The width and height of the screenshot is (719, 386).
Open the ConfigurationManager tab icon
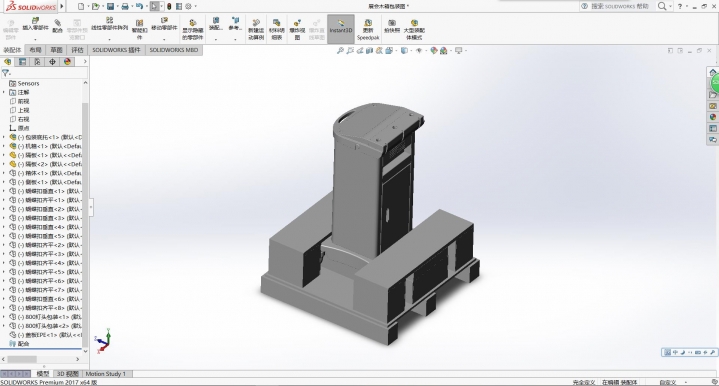pyautogui.click(x=38, y=61)
